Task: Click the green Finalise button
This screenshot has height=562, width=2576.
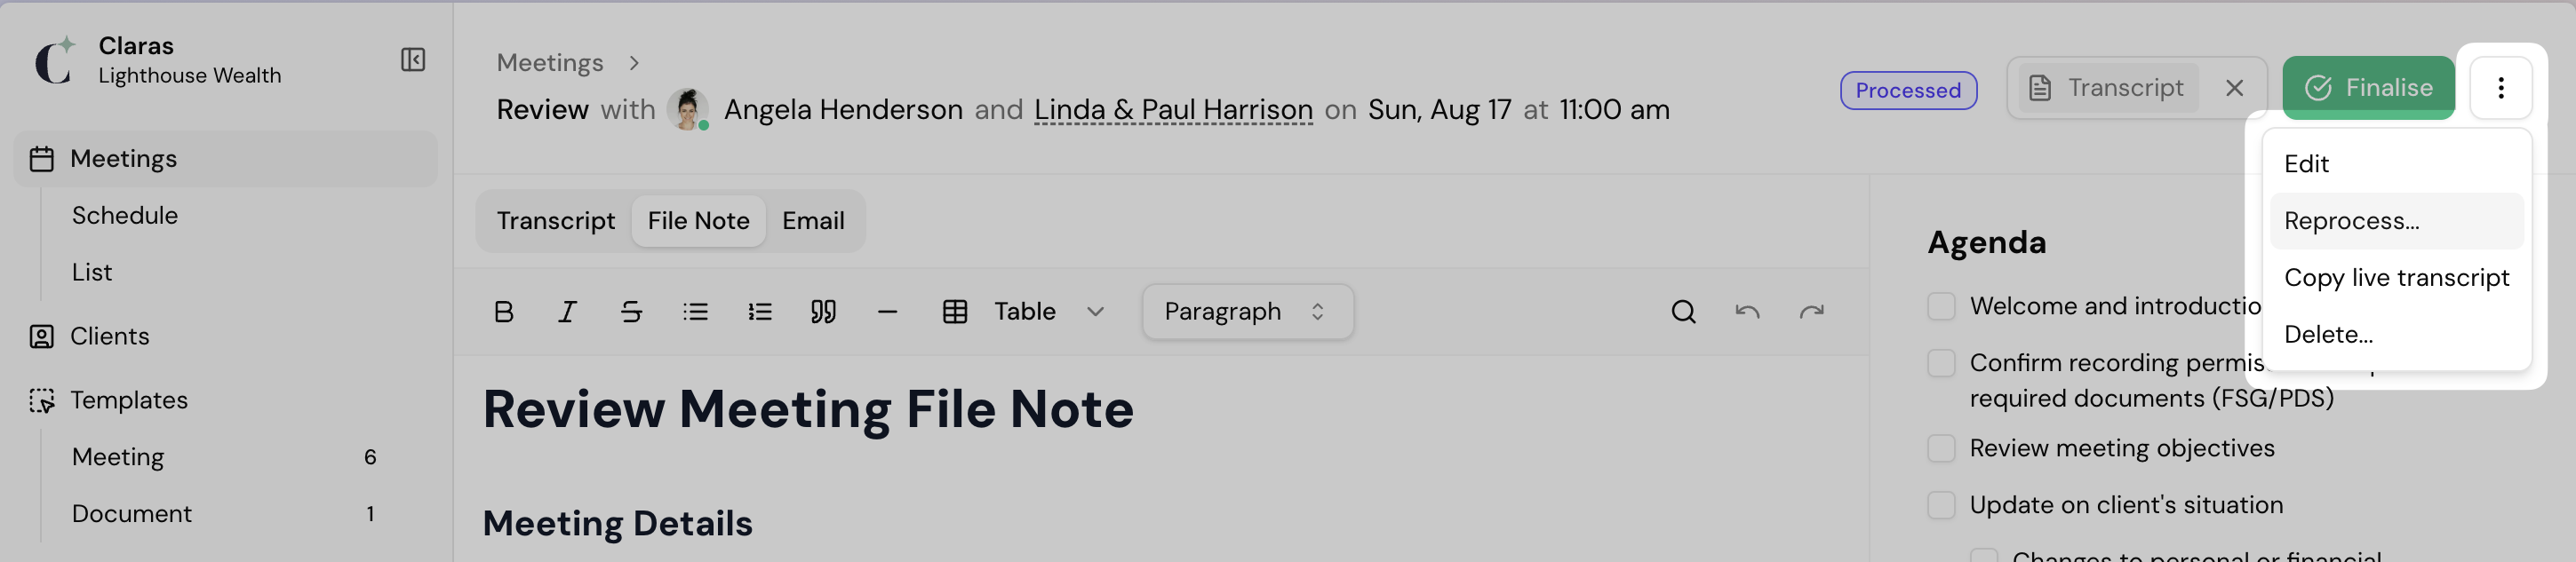Action: (x=2367, y=88)
